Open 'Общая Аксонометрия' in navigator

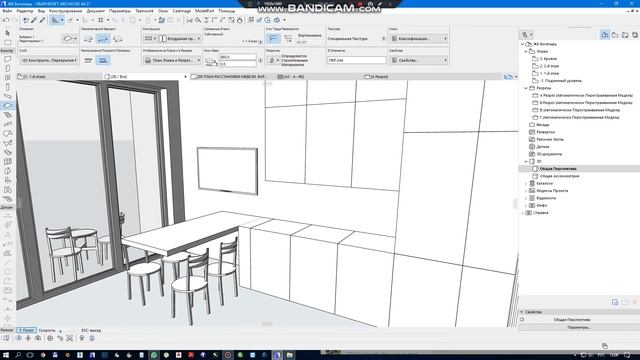[x=559, y=176]
